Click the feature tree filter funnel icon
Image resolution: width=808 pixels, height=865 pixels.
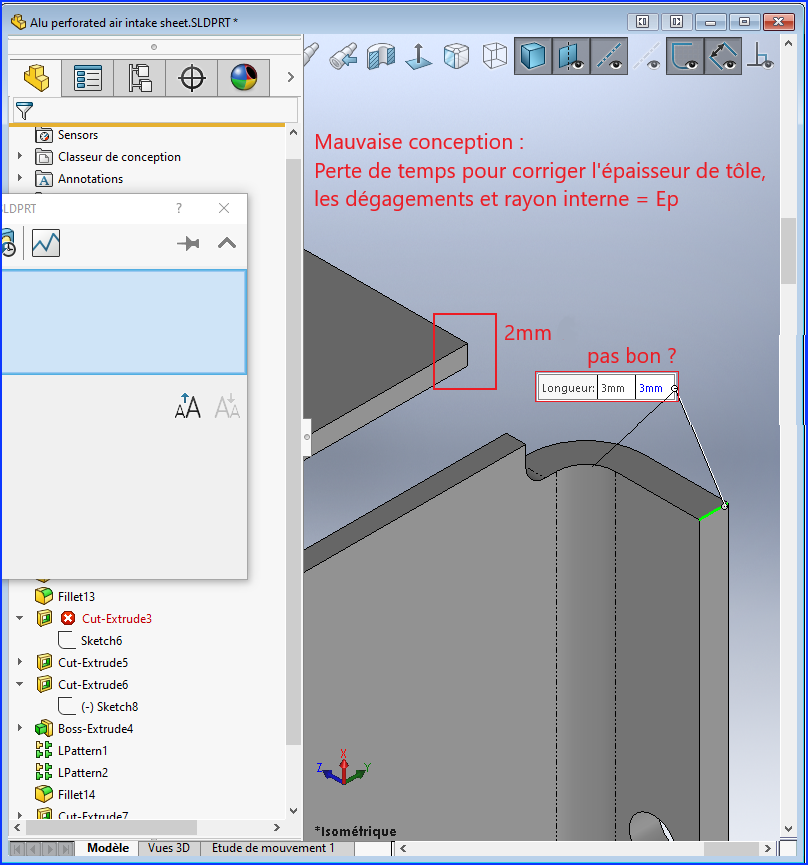point(24,110)
